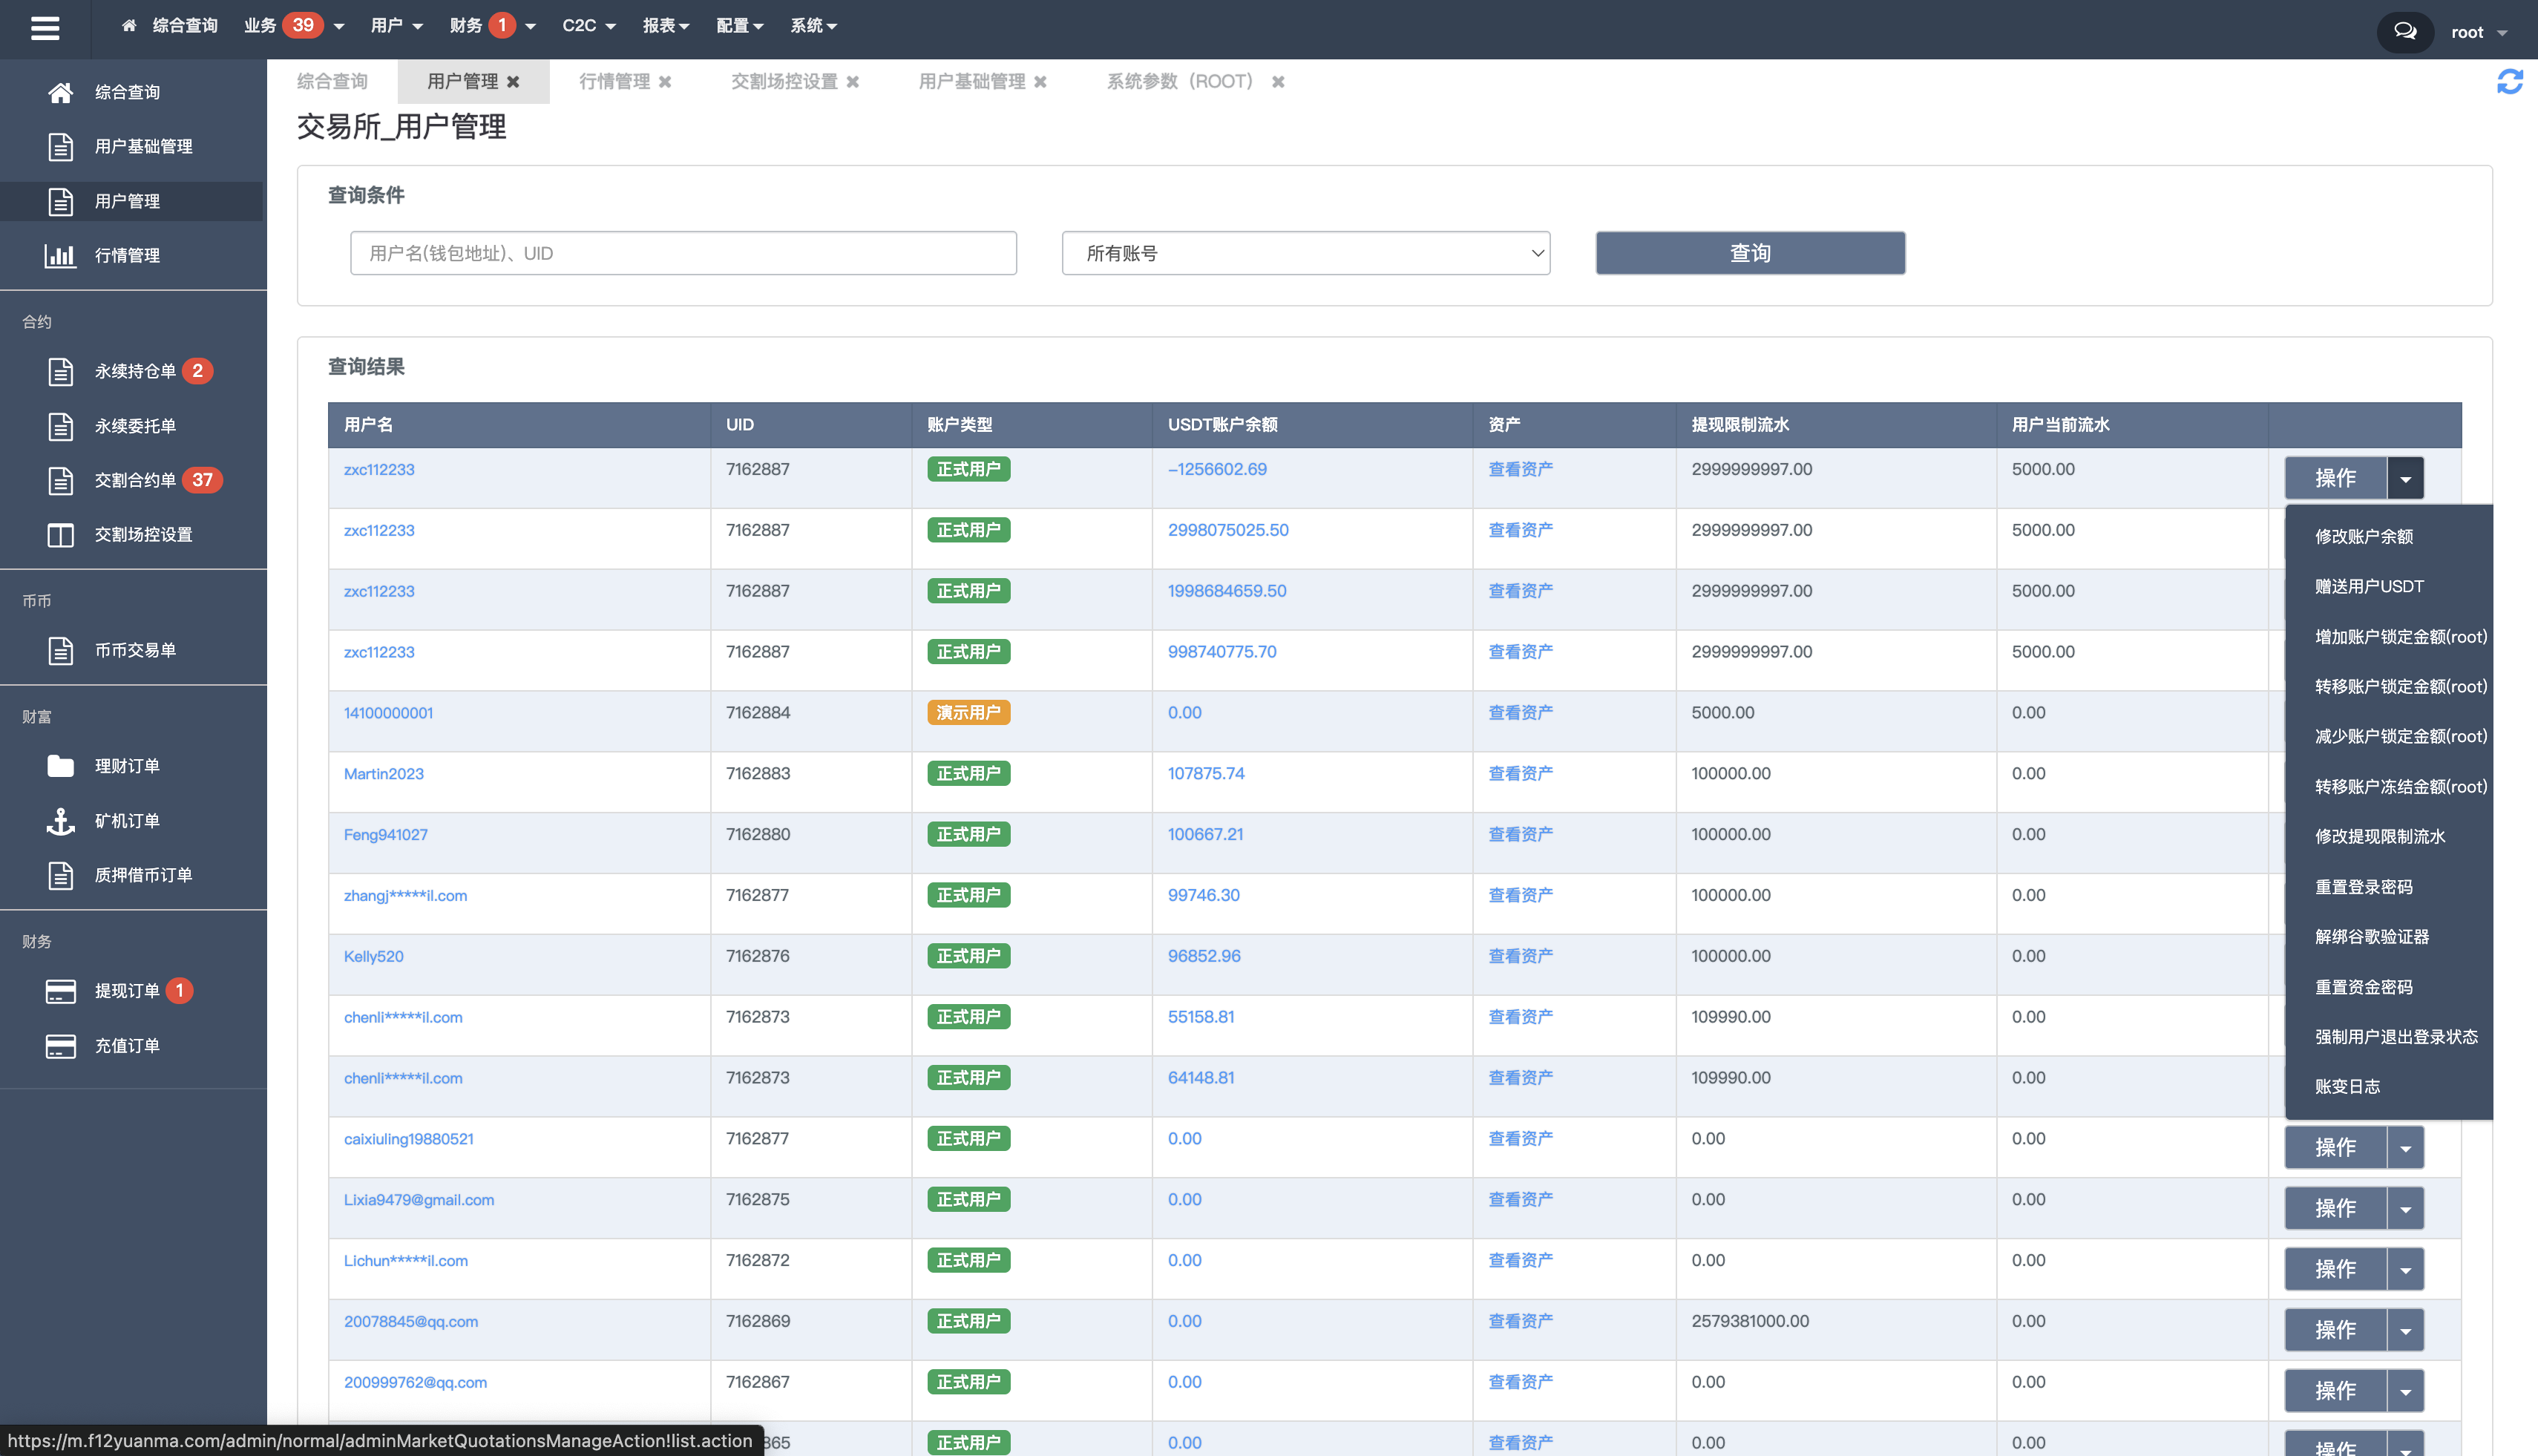This screenshot has width=2538, height=1456.
Task: Close the 系统参数（ROOT）tab
Action: click(1278, 82)
